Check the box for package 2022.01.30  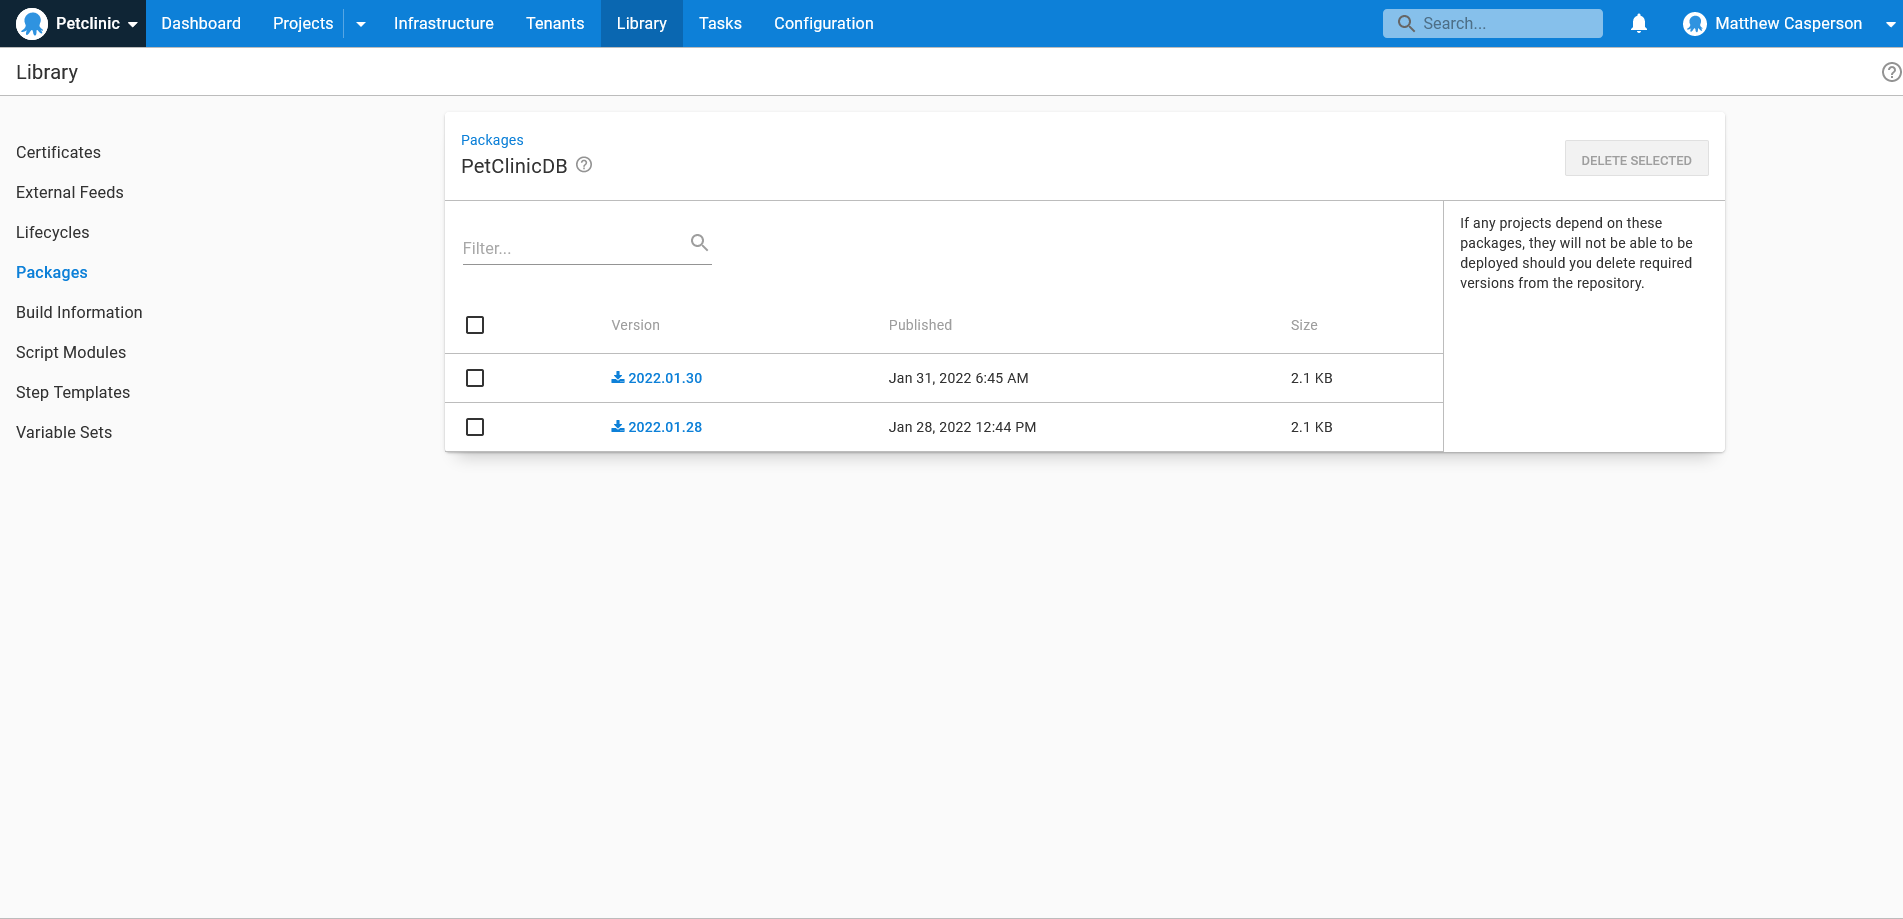point(475,378)
